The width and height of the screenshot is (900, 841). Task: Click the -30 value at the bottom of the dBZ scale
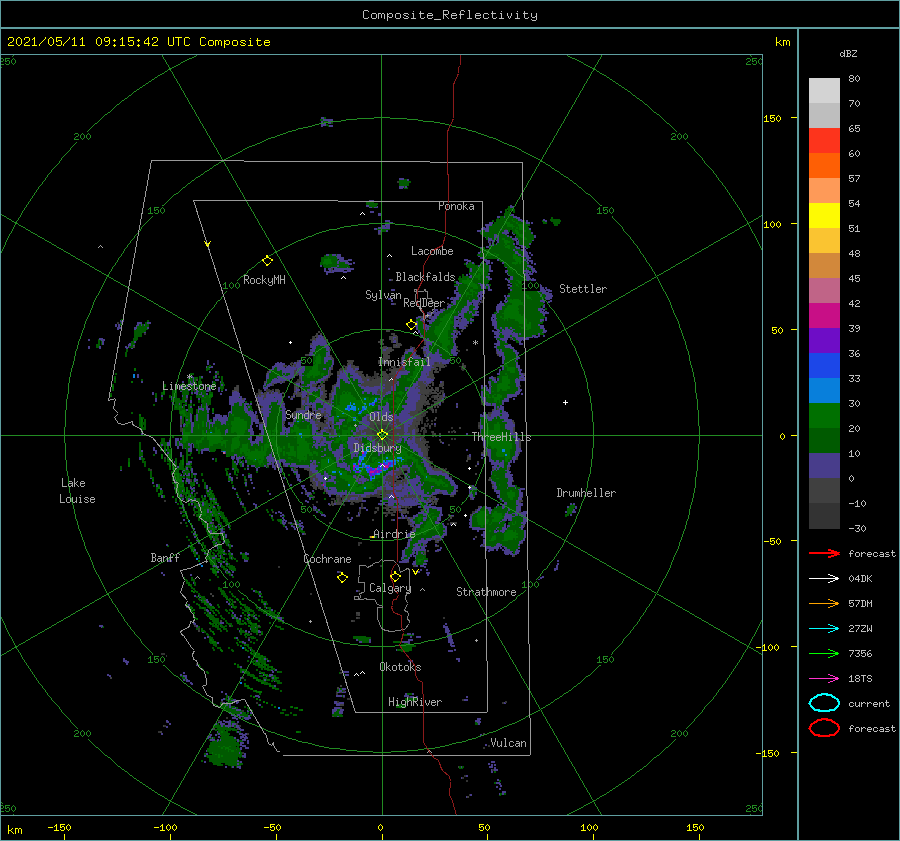[857, 528]
